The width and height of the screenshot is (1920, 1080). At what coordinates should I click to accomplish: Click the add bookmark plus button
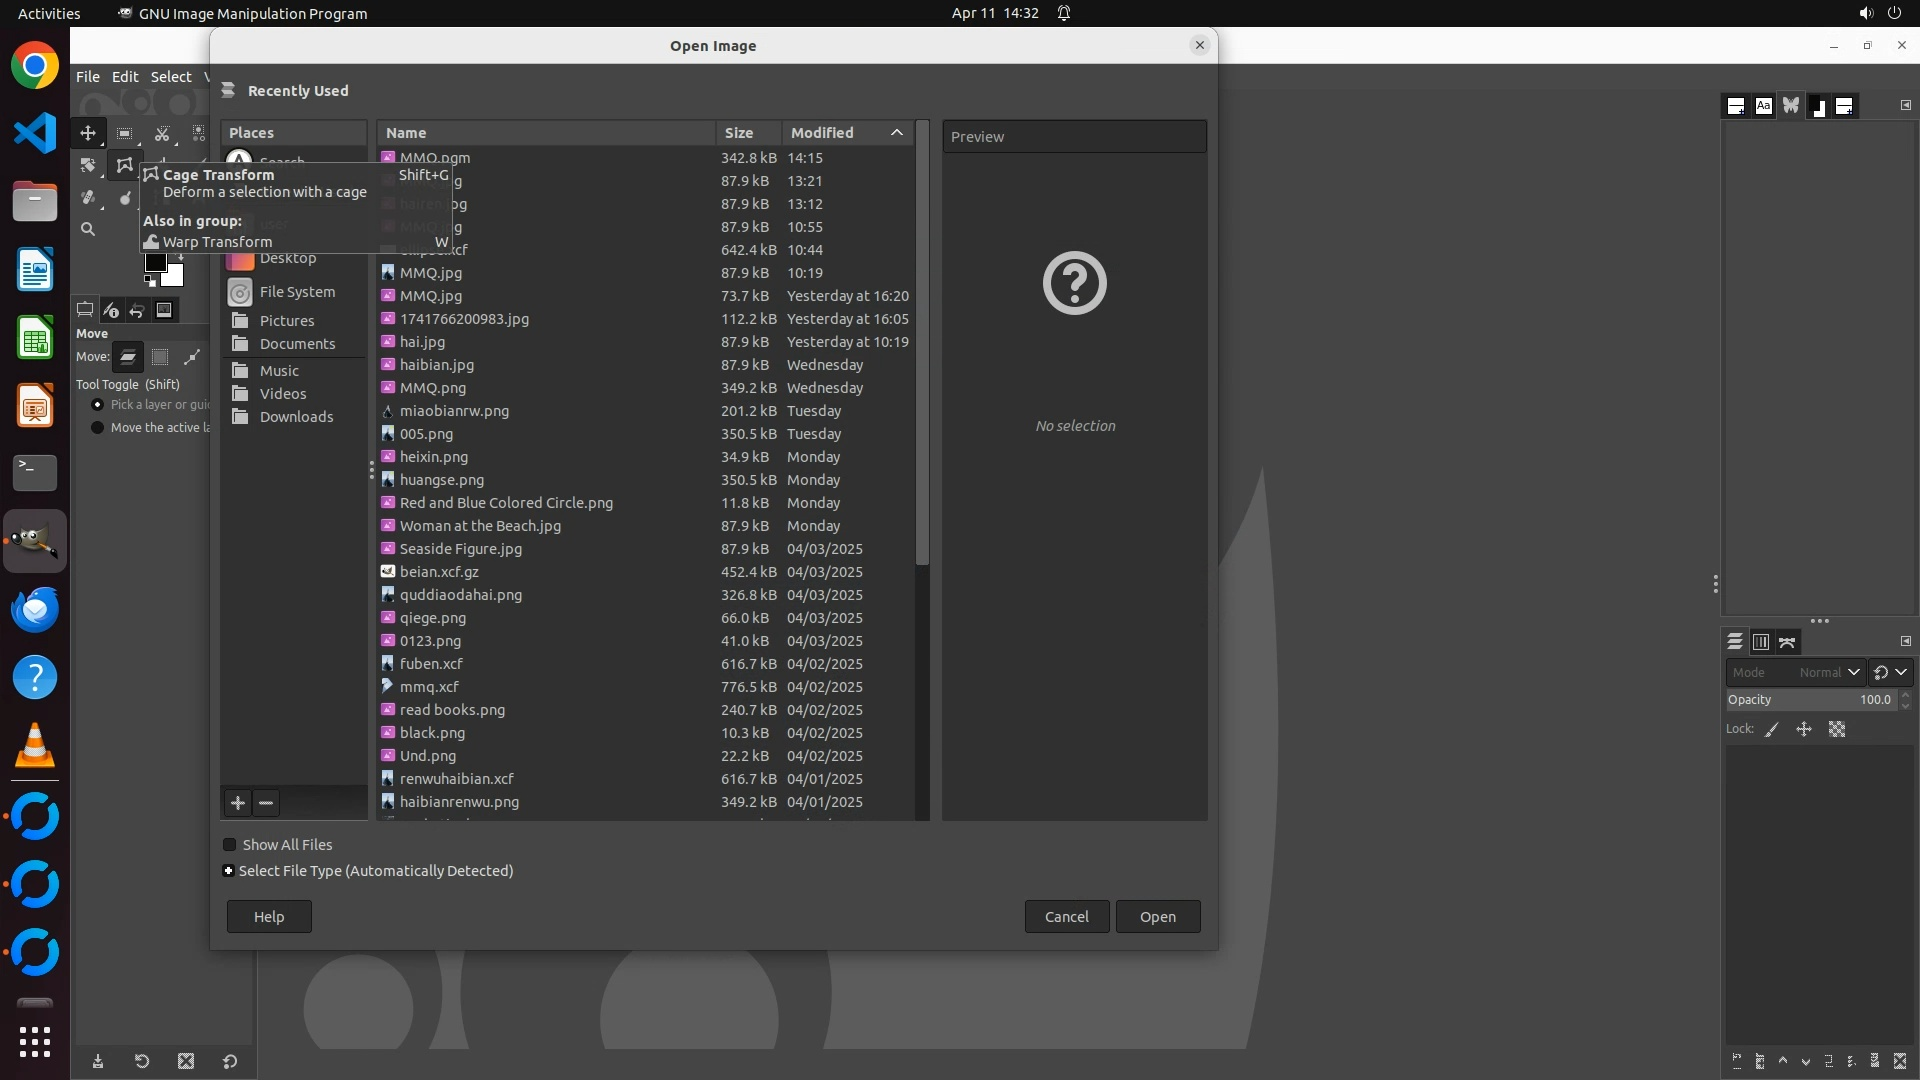(238, 803)
